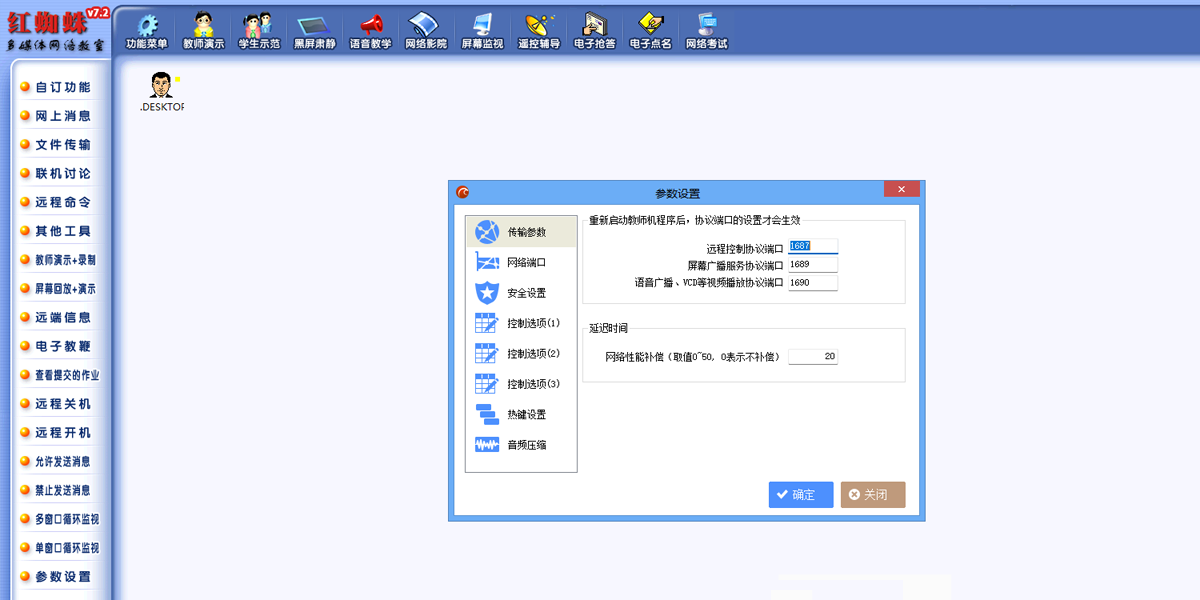Switch to 网络端口 settings category
This screenshot has height=600, width=1200.
[520, 262]
